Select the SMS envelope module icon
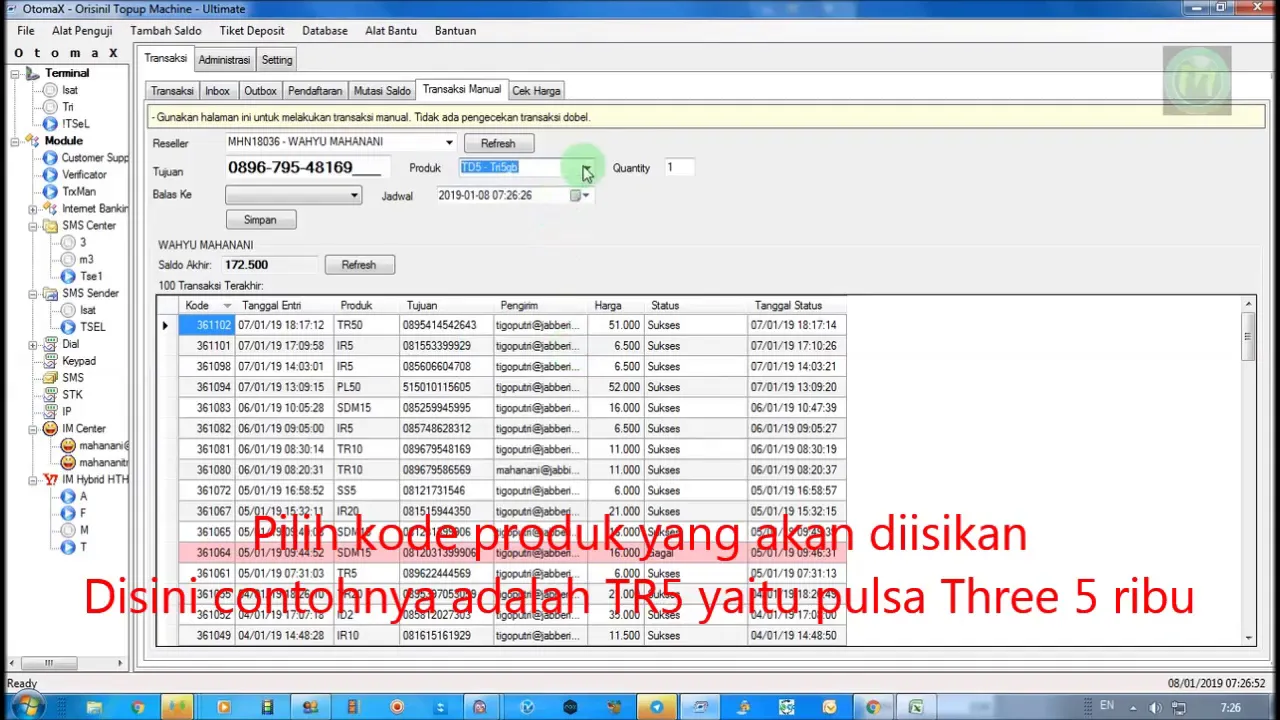The height and width of the screenshot is (720, 1280). pyautogui.click(x=51, y=379)
